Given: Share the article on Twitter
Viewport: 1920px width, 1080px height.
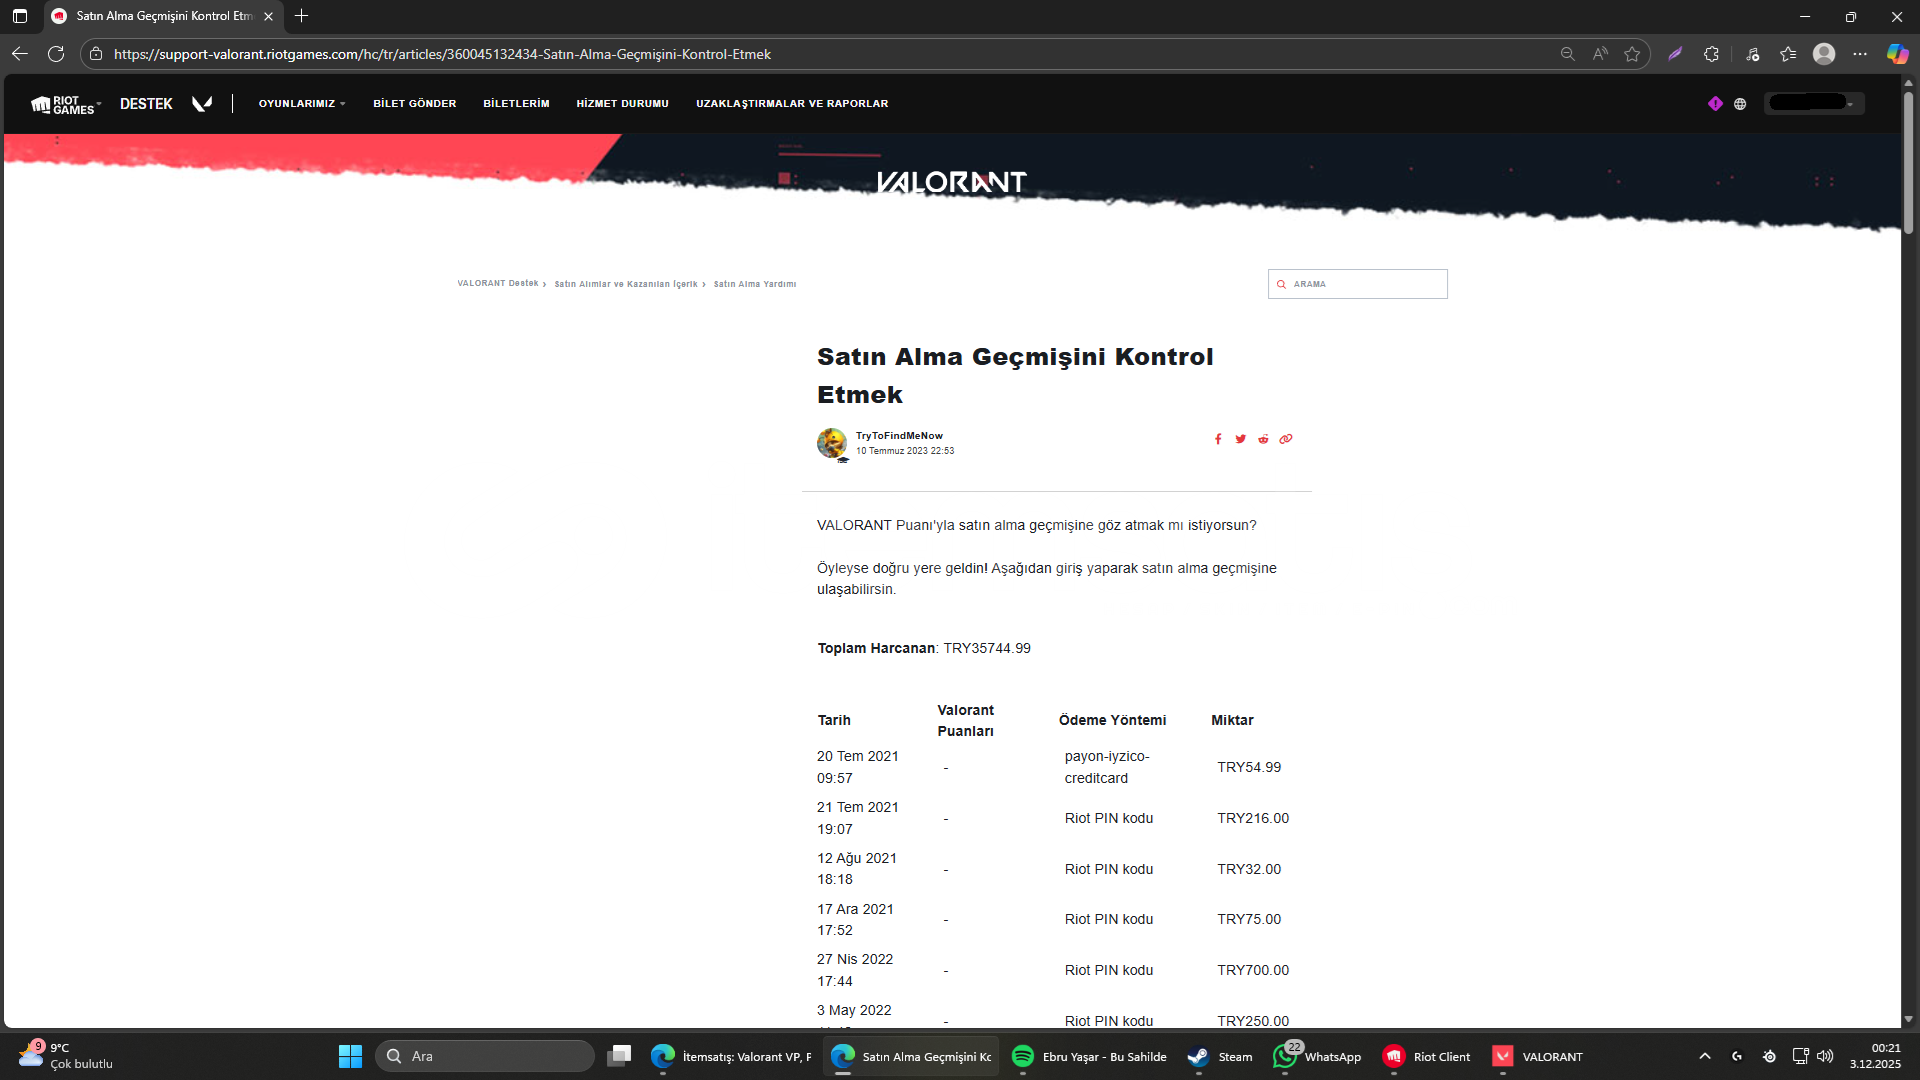Looking at the screenshot, I should click(x=1240, y=439).
